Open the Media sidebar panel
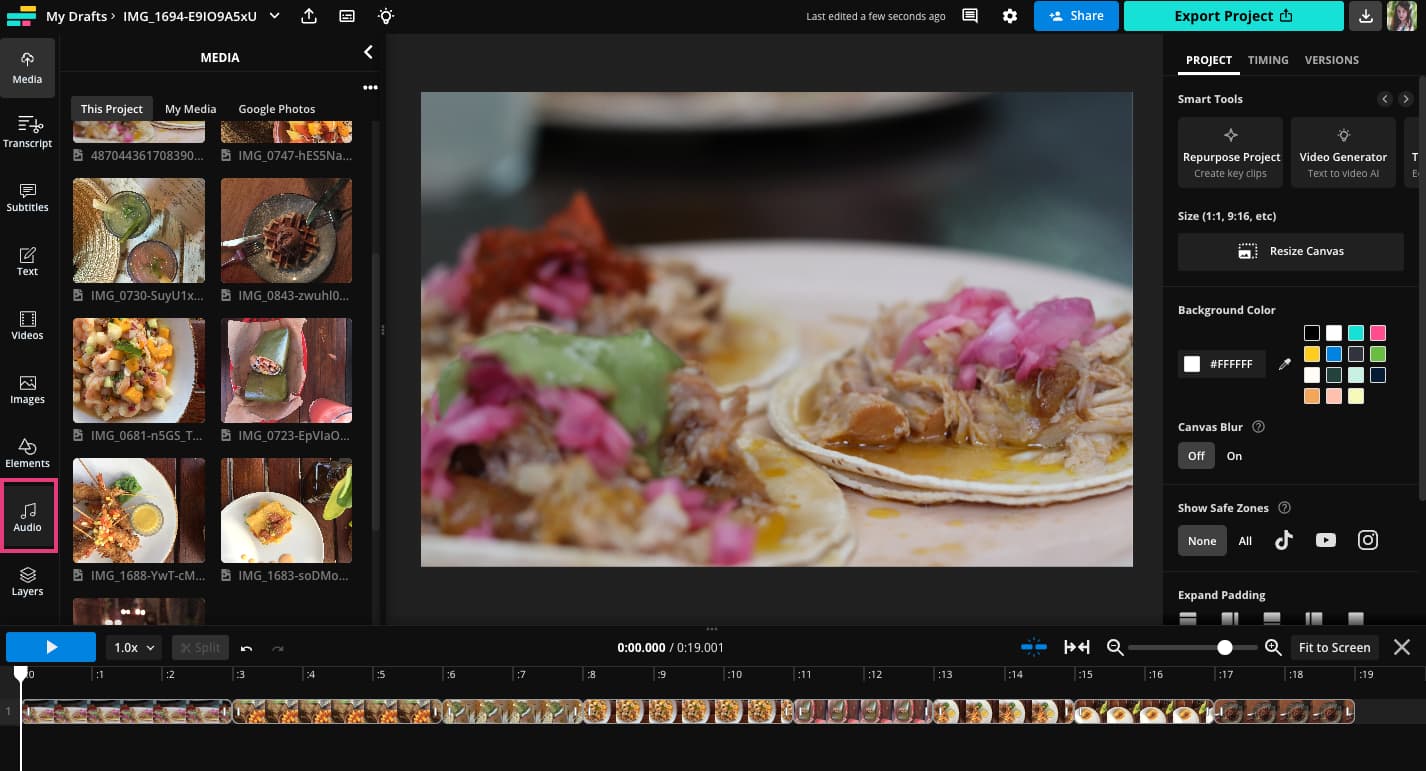 click(x=27, y=68)
